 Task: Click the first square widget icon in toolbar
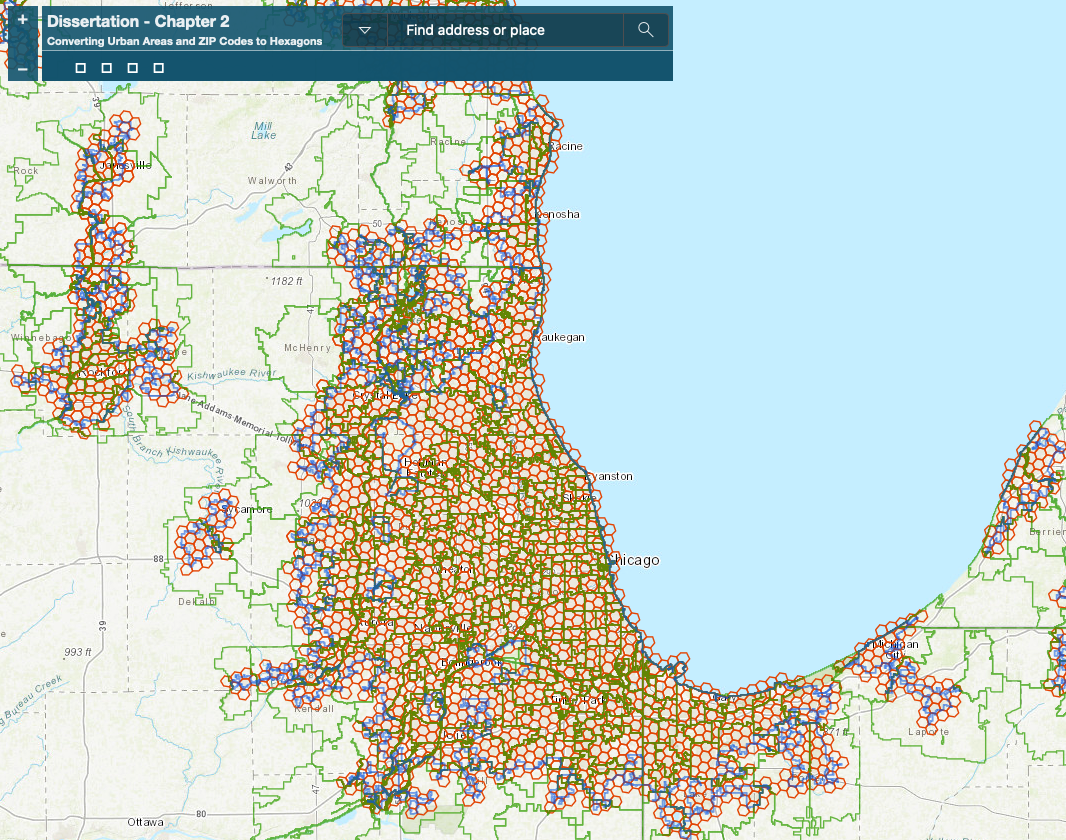click(81, 68)
